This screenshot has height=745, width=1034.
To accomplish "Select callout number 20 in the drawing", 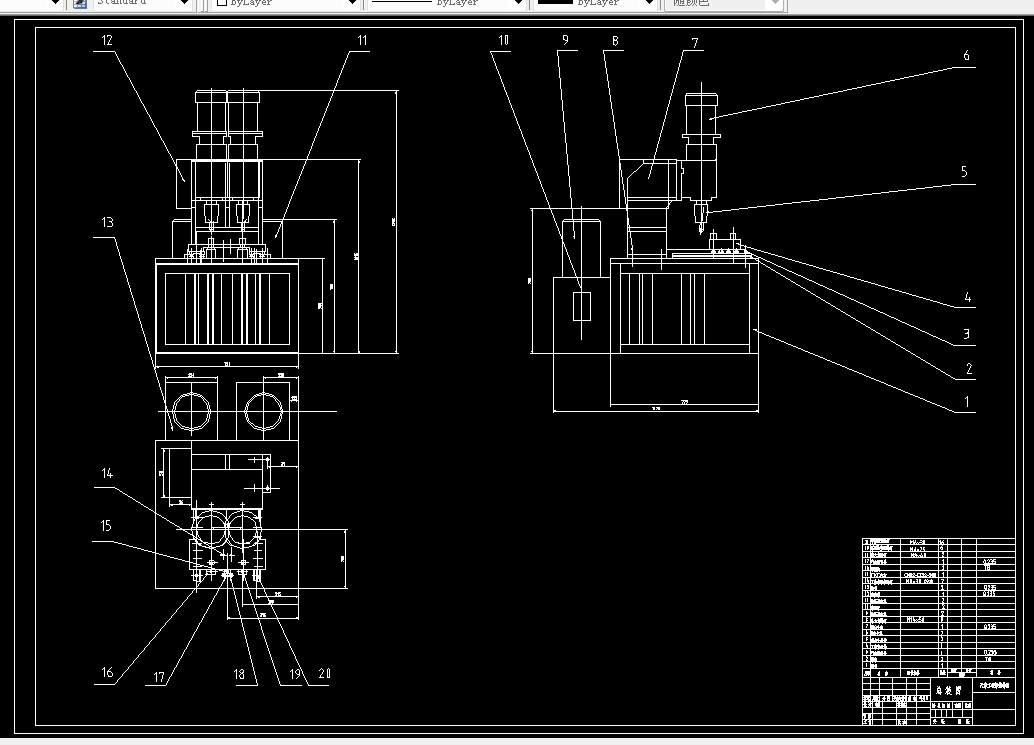I will tap(324, 673).
